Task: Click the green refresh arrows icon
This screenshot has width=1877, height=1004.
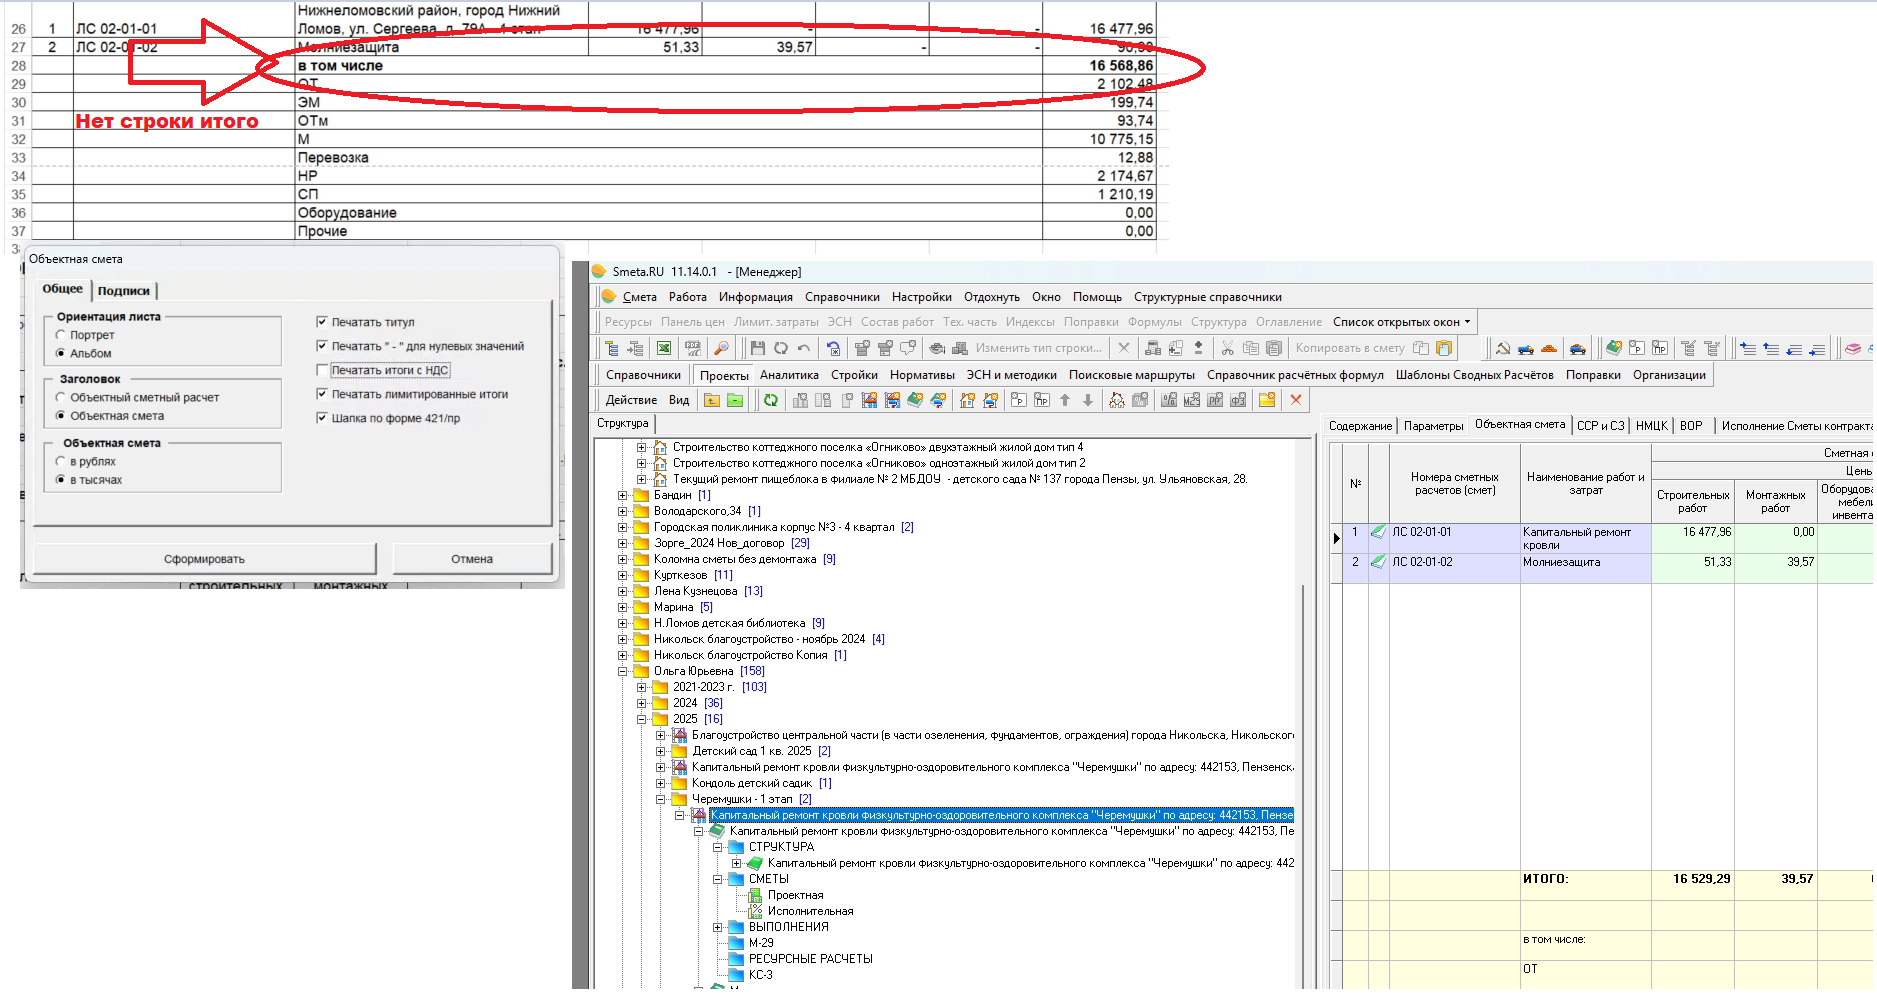Action: pos(771,400)
